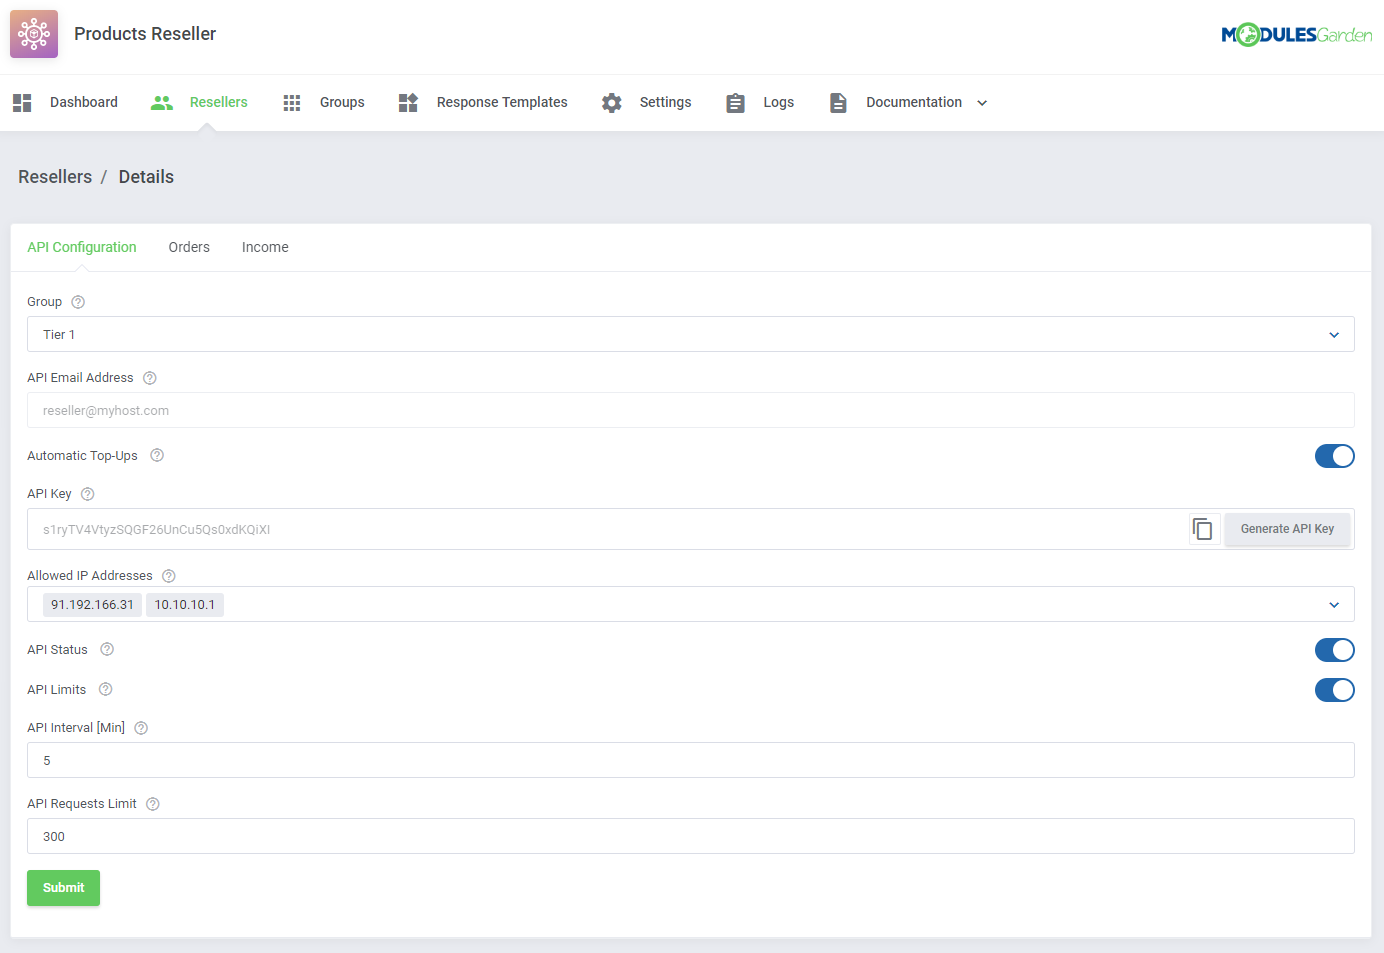Image resolution: width=1384 pixels, height=953 pixels.
Task: Turn off API Status
Action: pos(1335,649)
